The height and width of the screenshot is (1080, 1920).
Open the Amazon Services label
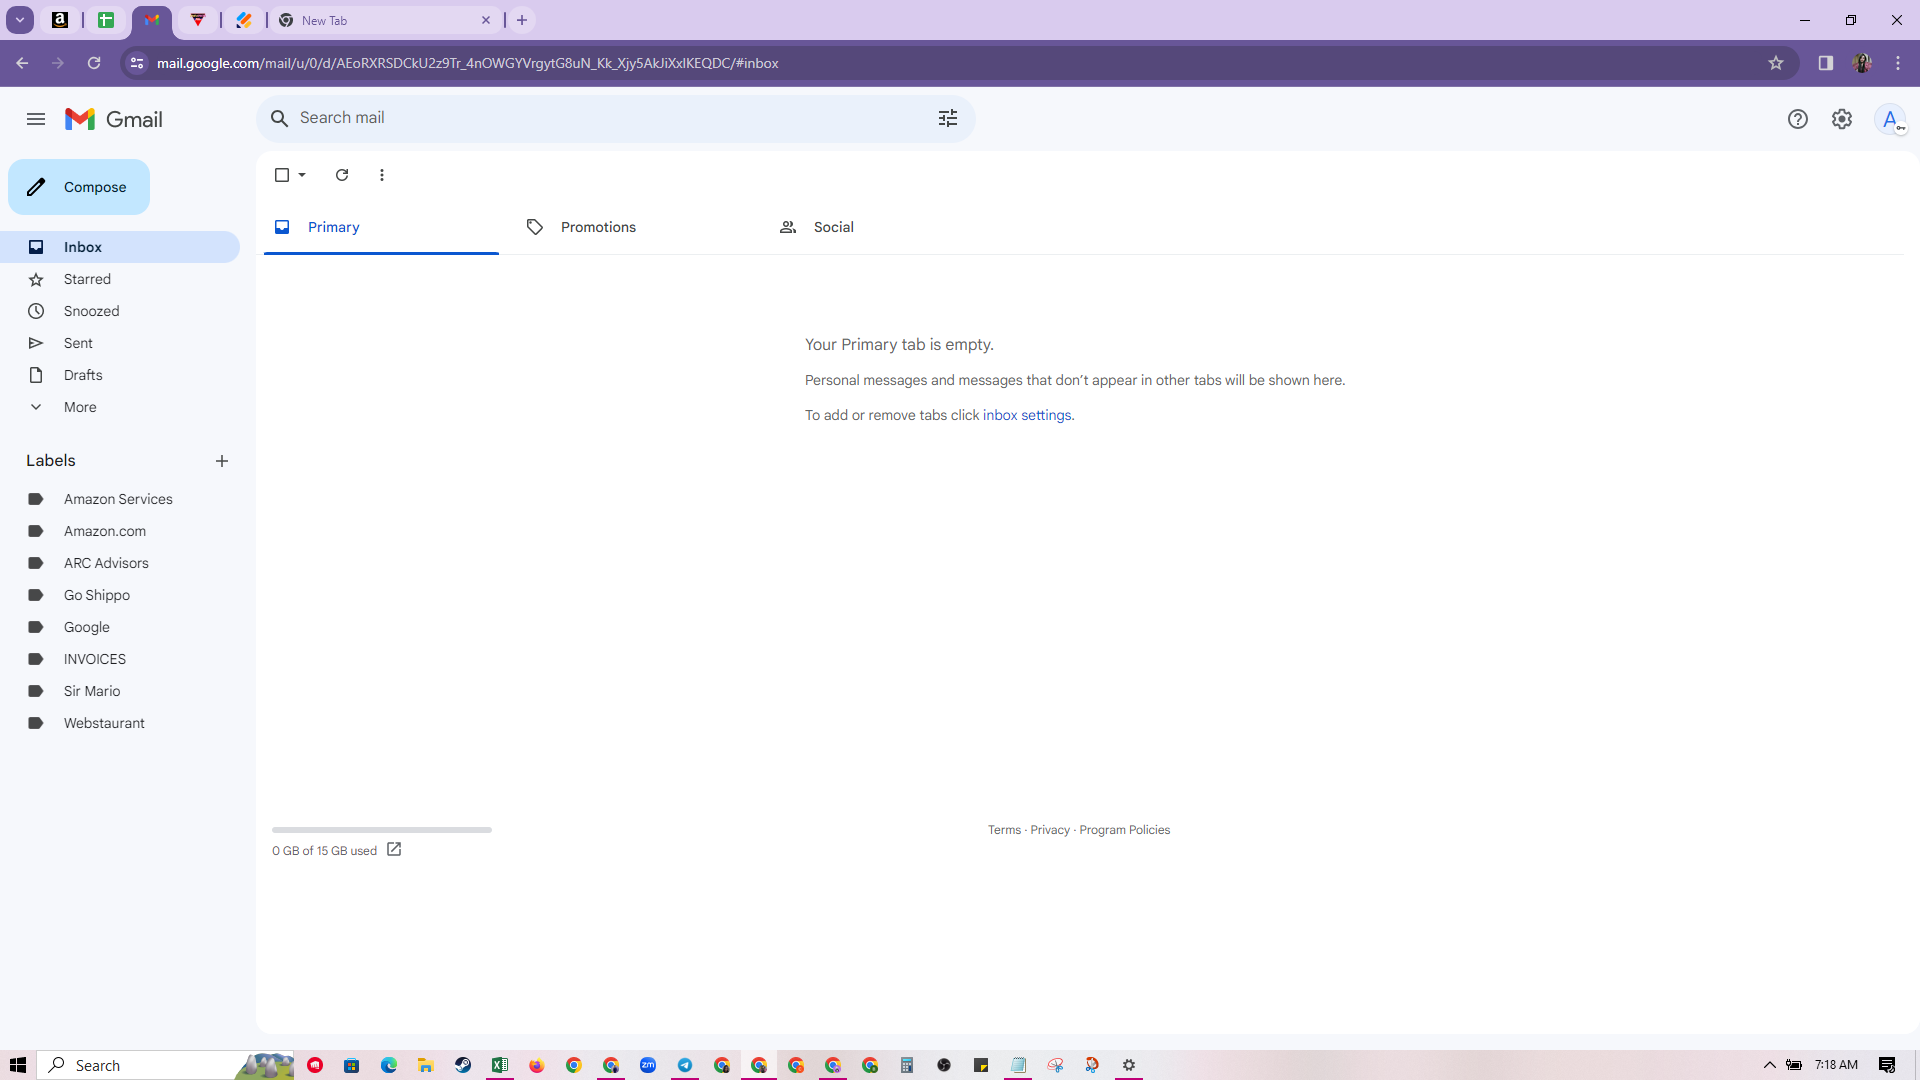pos(120,499)
